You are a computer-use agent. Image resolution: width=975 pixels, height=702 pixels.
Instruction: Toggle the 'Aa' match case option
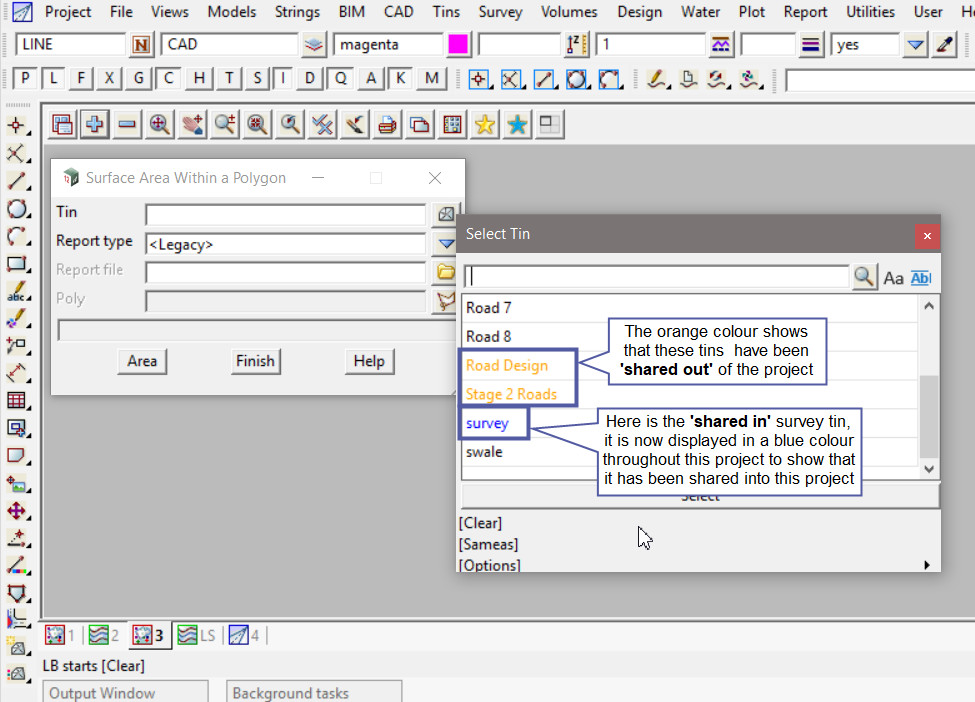pyautogui.click(x=893, y=278)
